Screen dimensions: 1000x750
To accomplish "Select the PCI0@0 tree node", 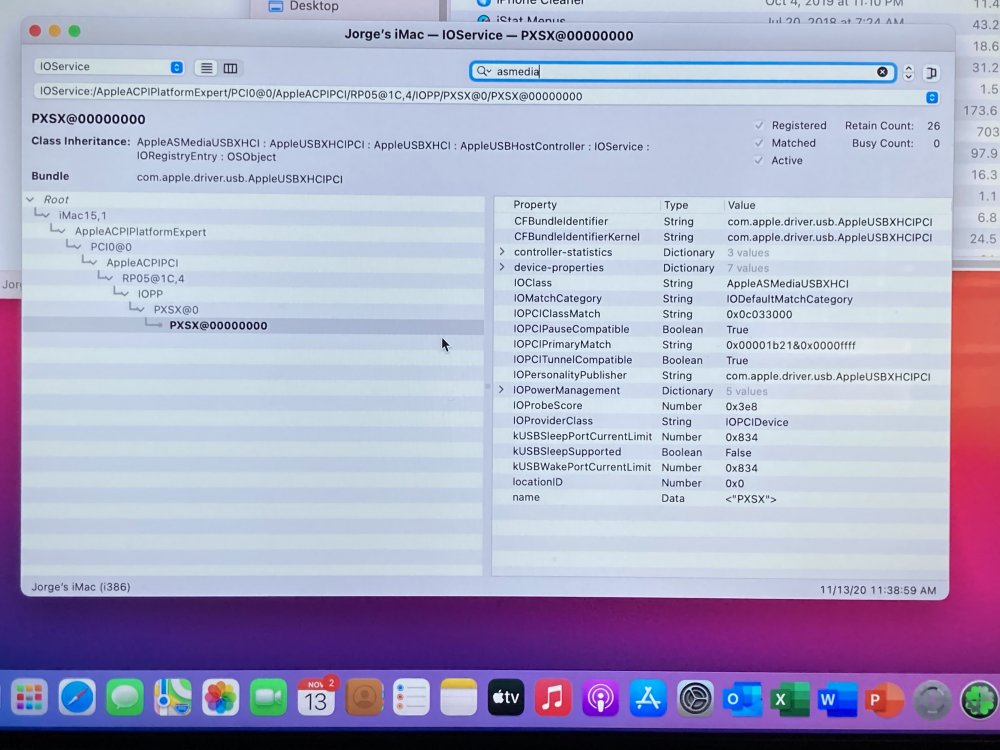I will pyautogui.click(x=111, y=247).
